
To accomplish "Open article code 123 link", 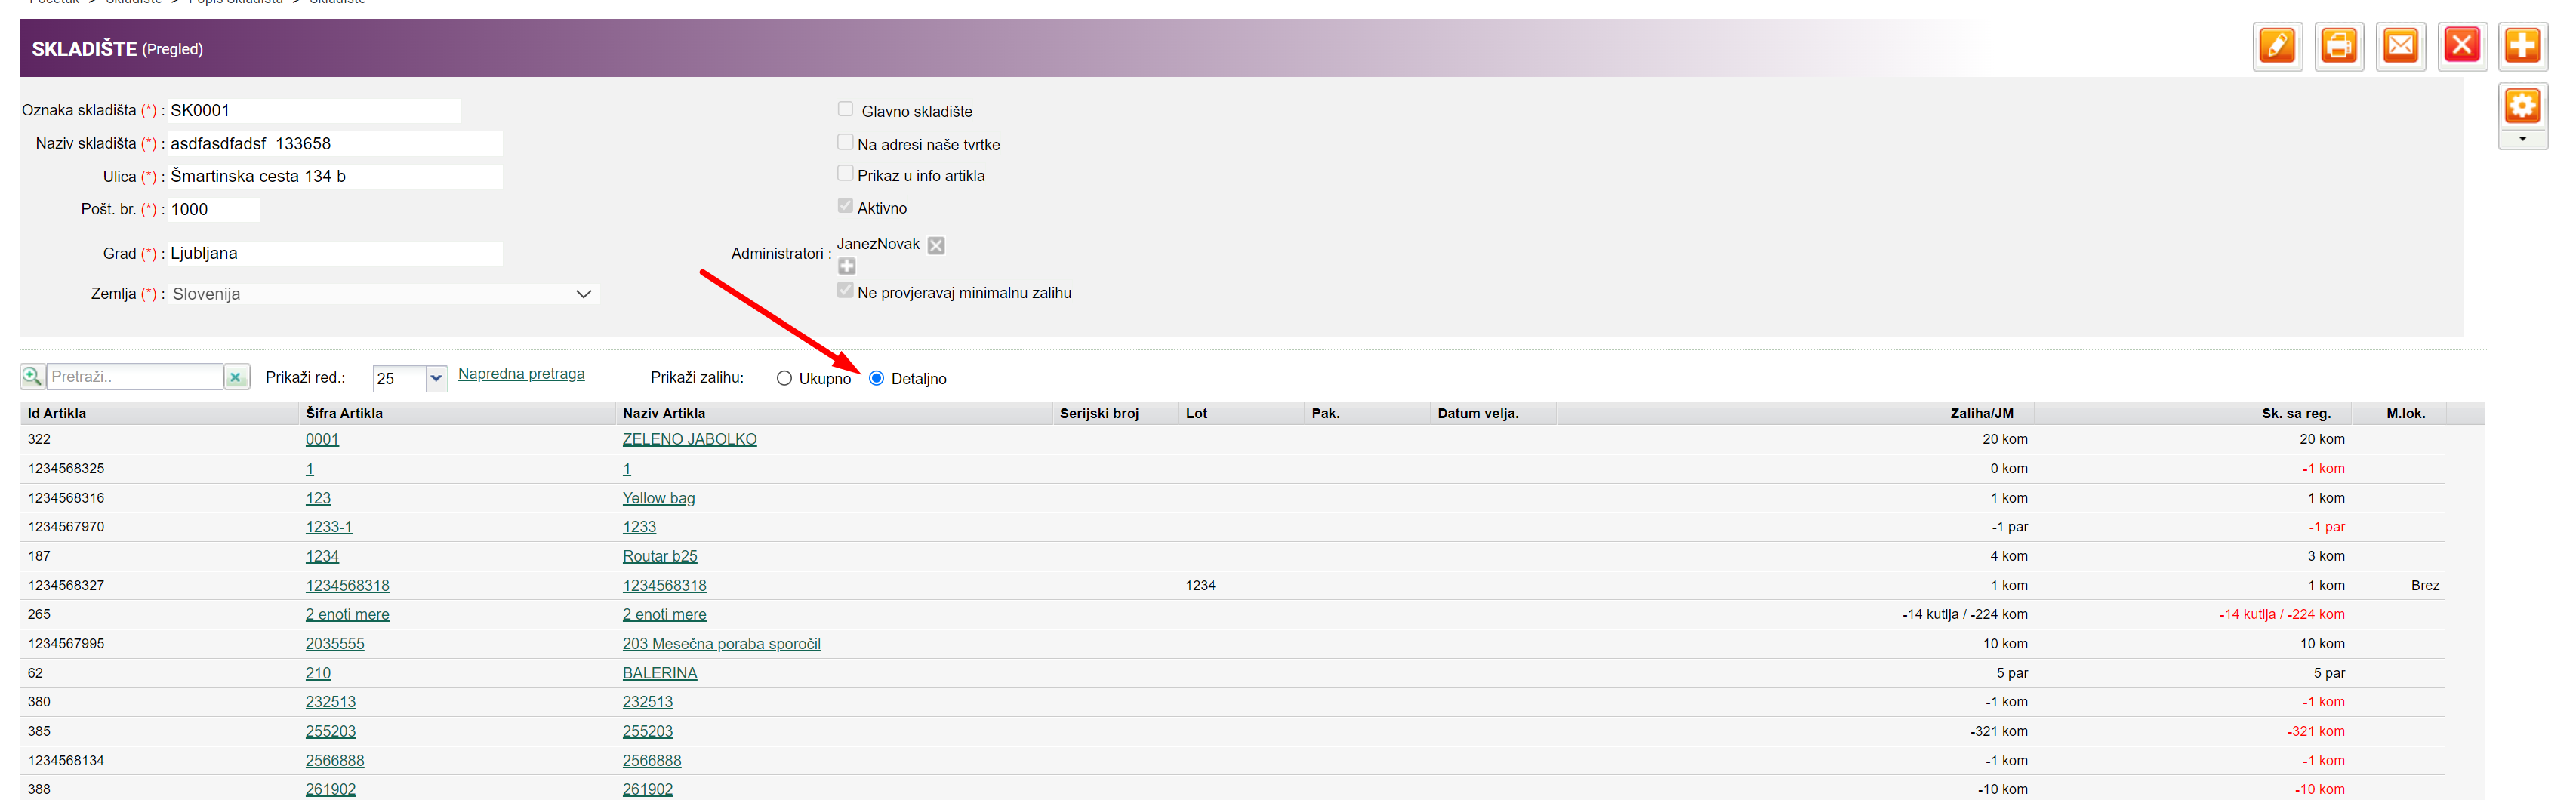I will pos(318,498).
